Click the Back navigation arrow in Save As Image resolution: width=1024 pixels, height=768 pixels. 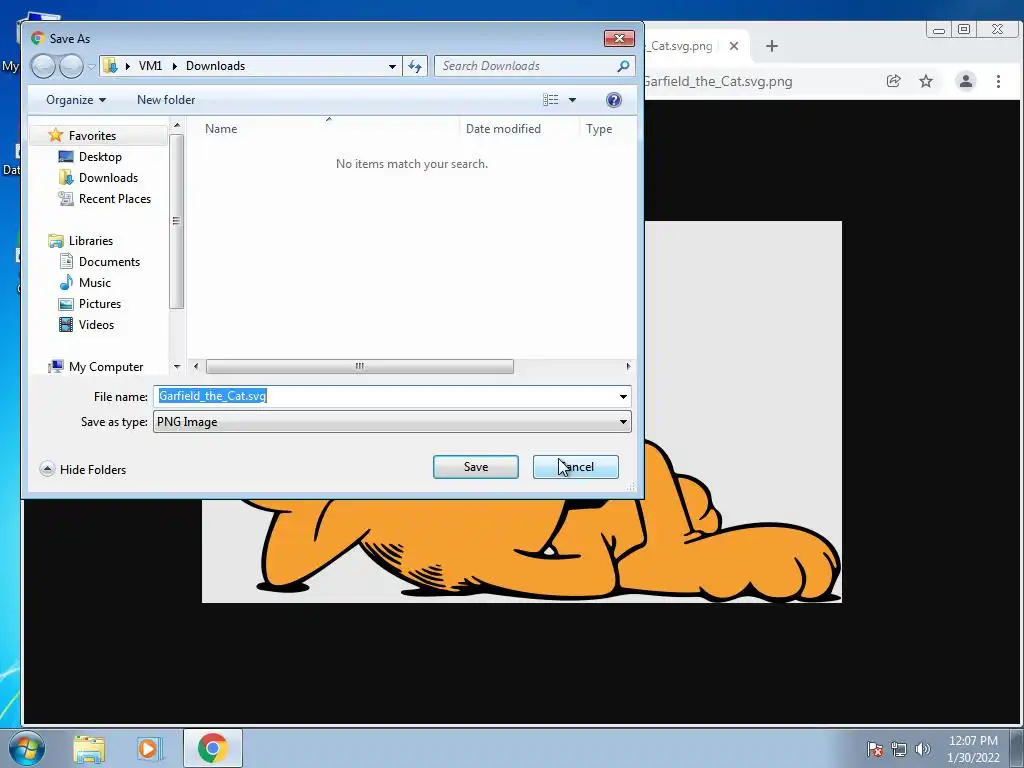pyautogui.click(x=43, y=66)
